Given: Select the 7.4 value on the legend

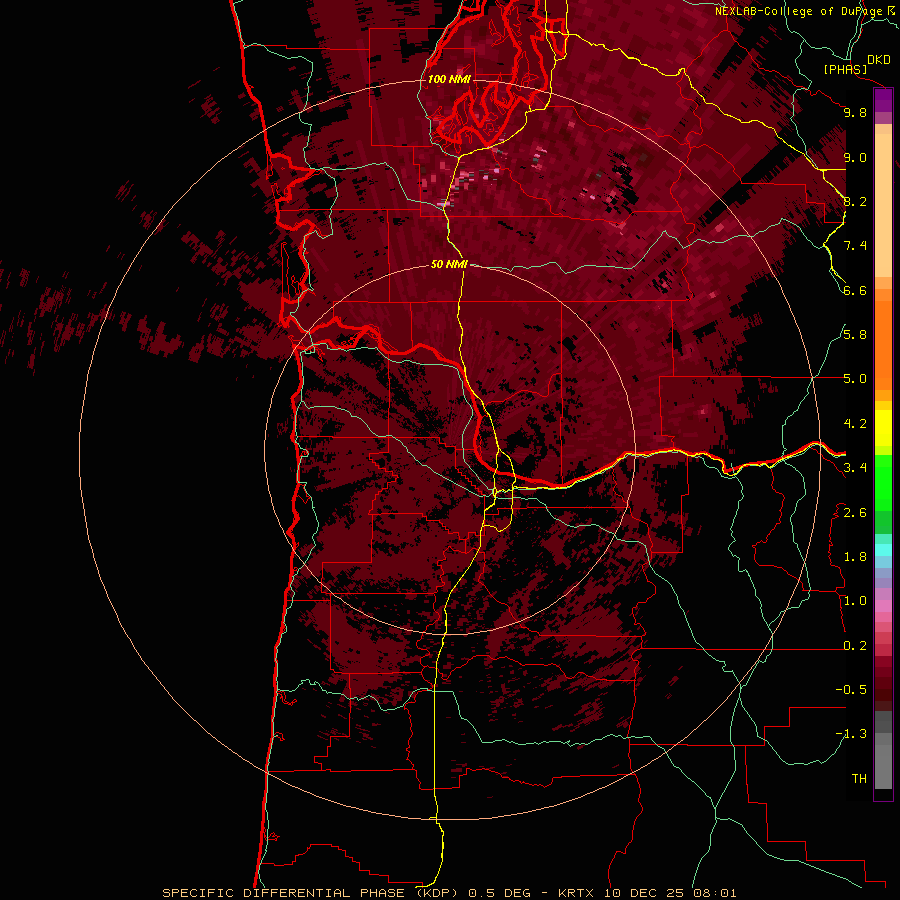Looking at the screenshot, I should [855, 246].
